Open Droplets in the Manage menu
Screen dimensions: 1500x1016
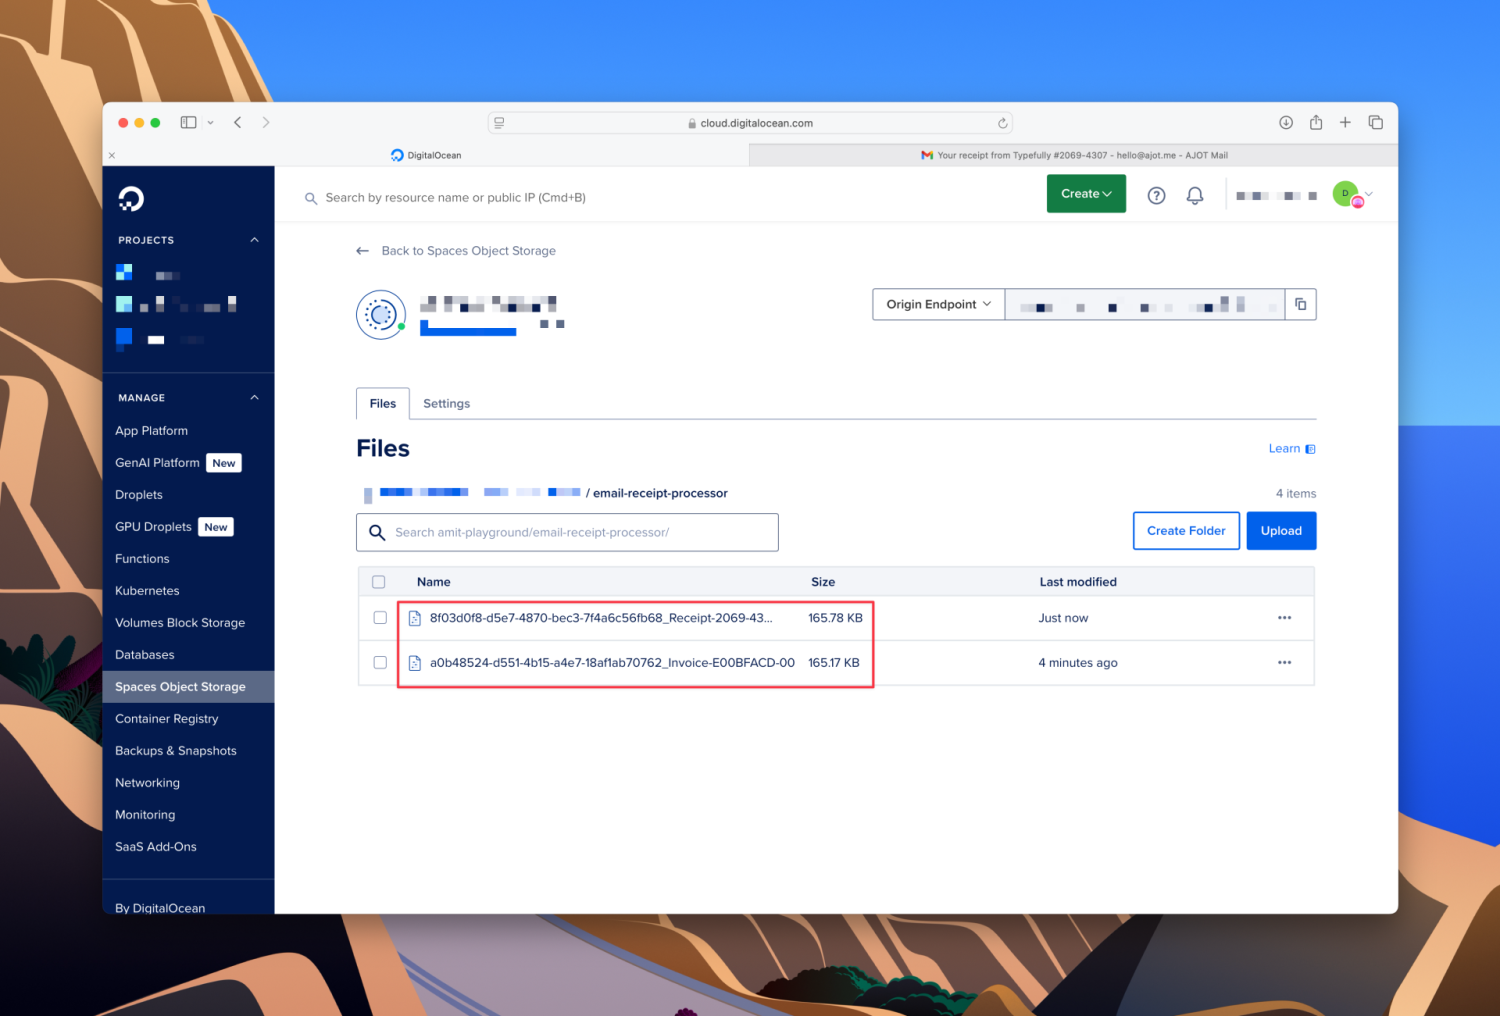pyautogui.click(x=139, y=495)
